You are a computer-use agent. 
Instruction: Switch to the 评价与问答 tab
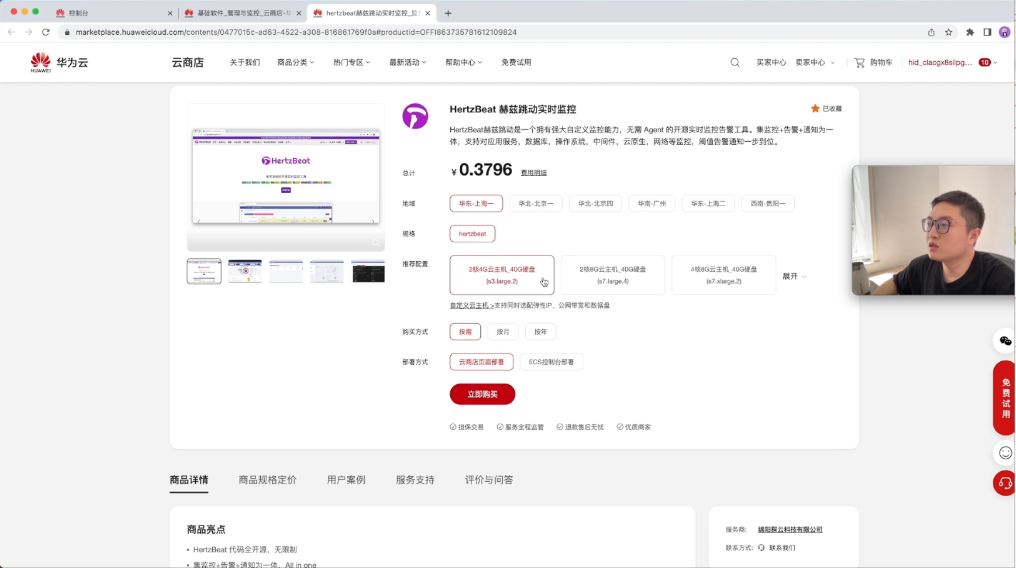tap(489, 480)
